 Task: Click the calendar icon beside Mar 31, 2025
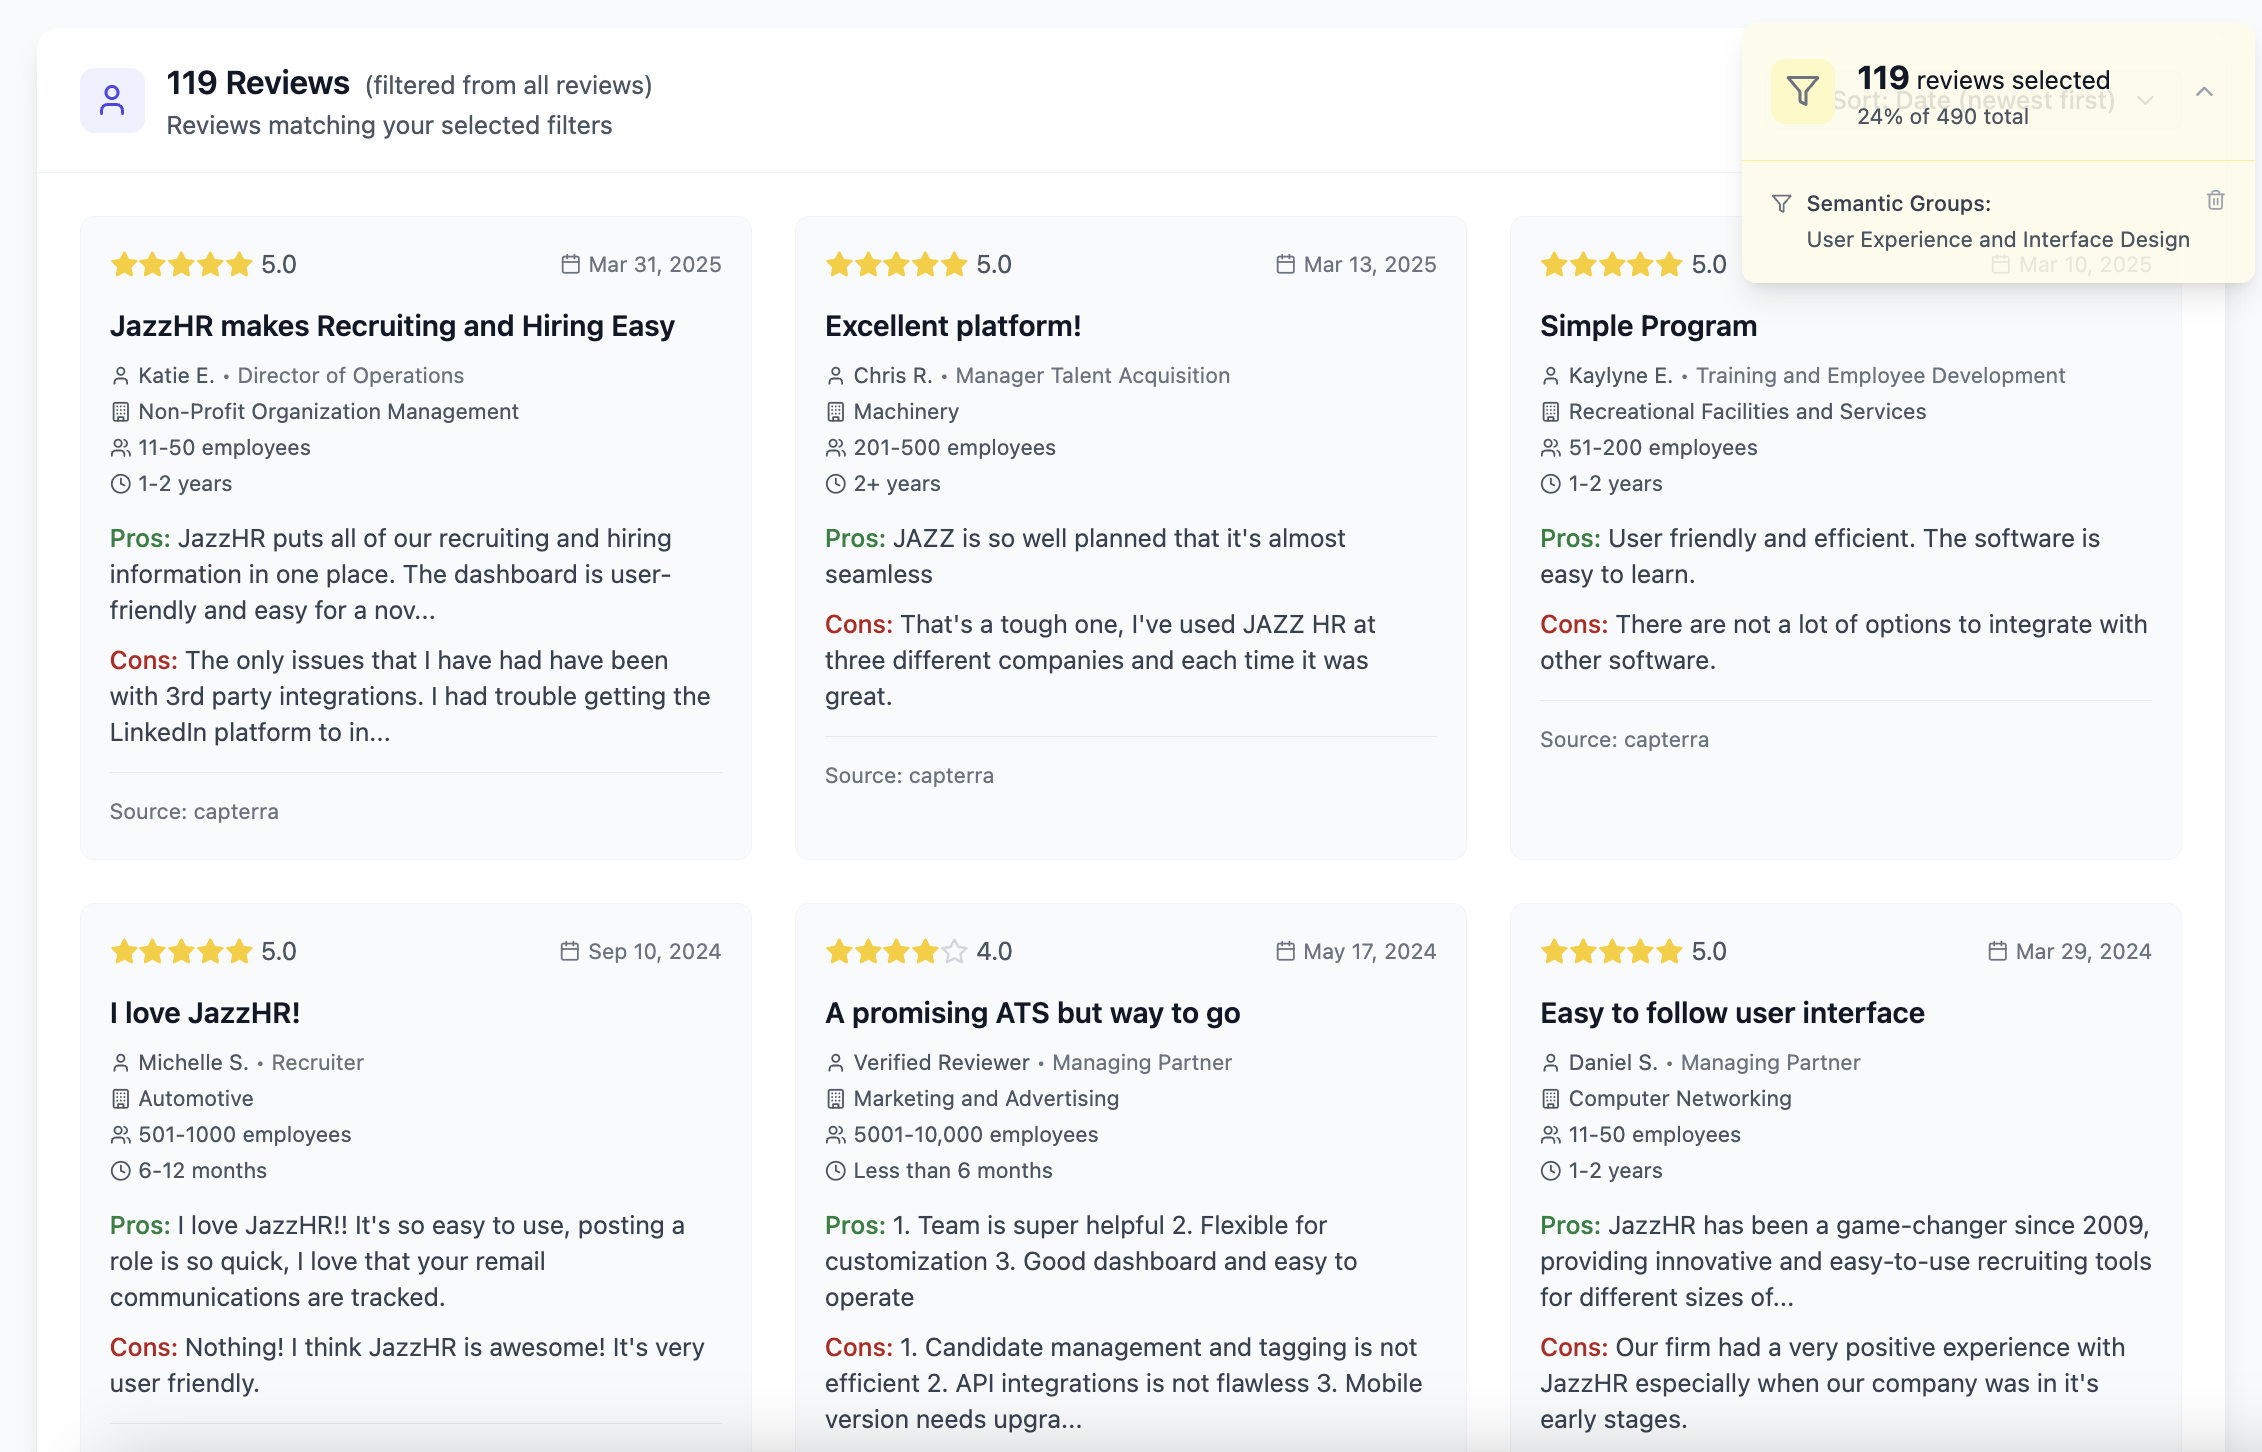coord(570,264)
